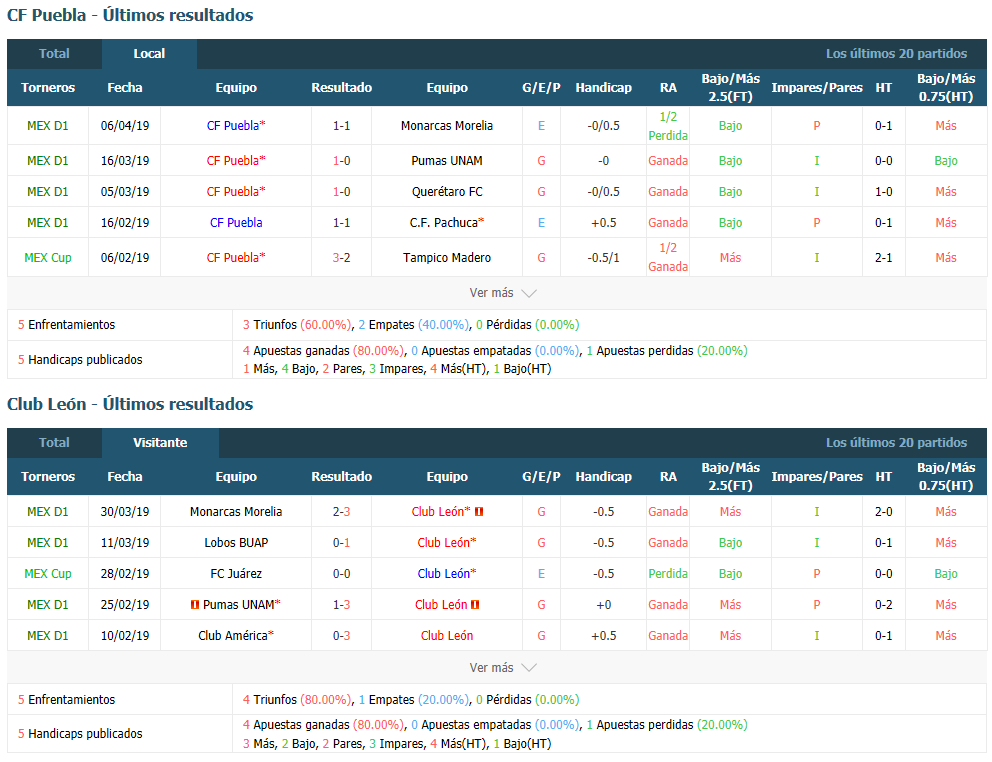Open Querétaro FC team link
Screen dimensions: 992x762
click(x=447, y=192)
